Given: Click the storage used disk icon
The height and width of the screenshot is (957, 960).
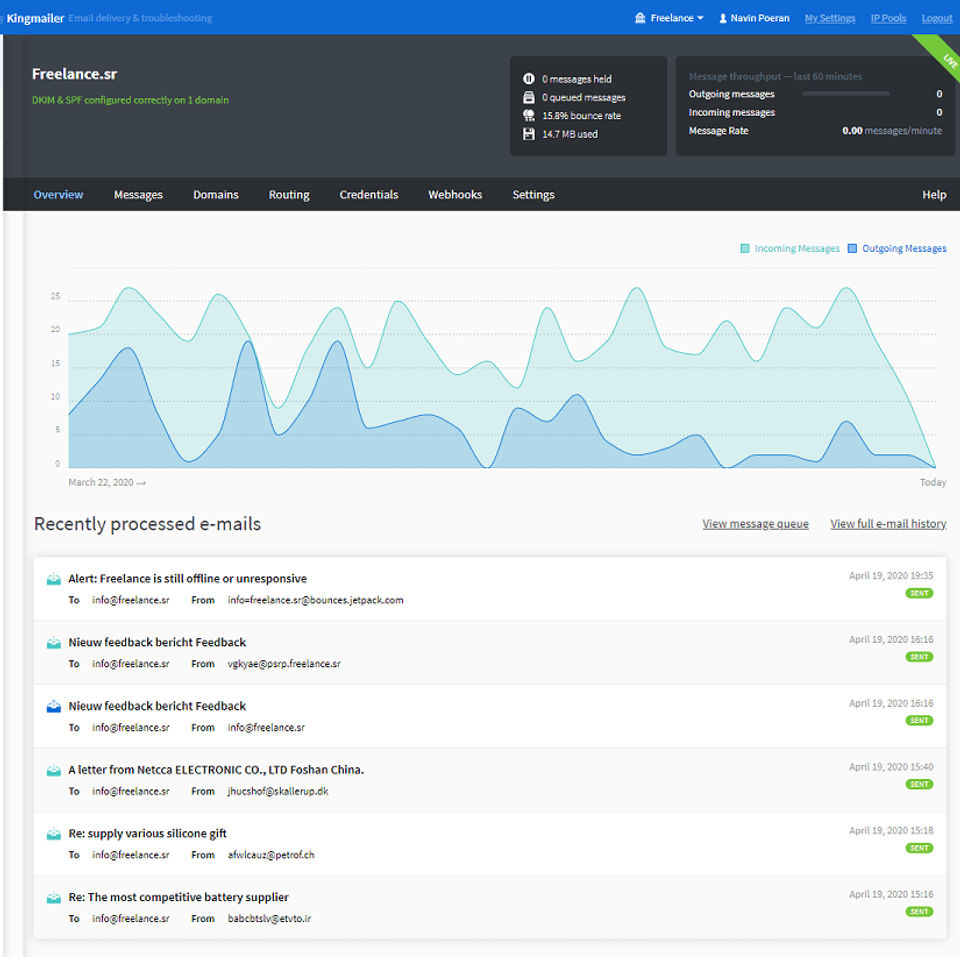Looking at the screenshot, I should point(529,134).
